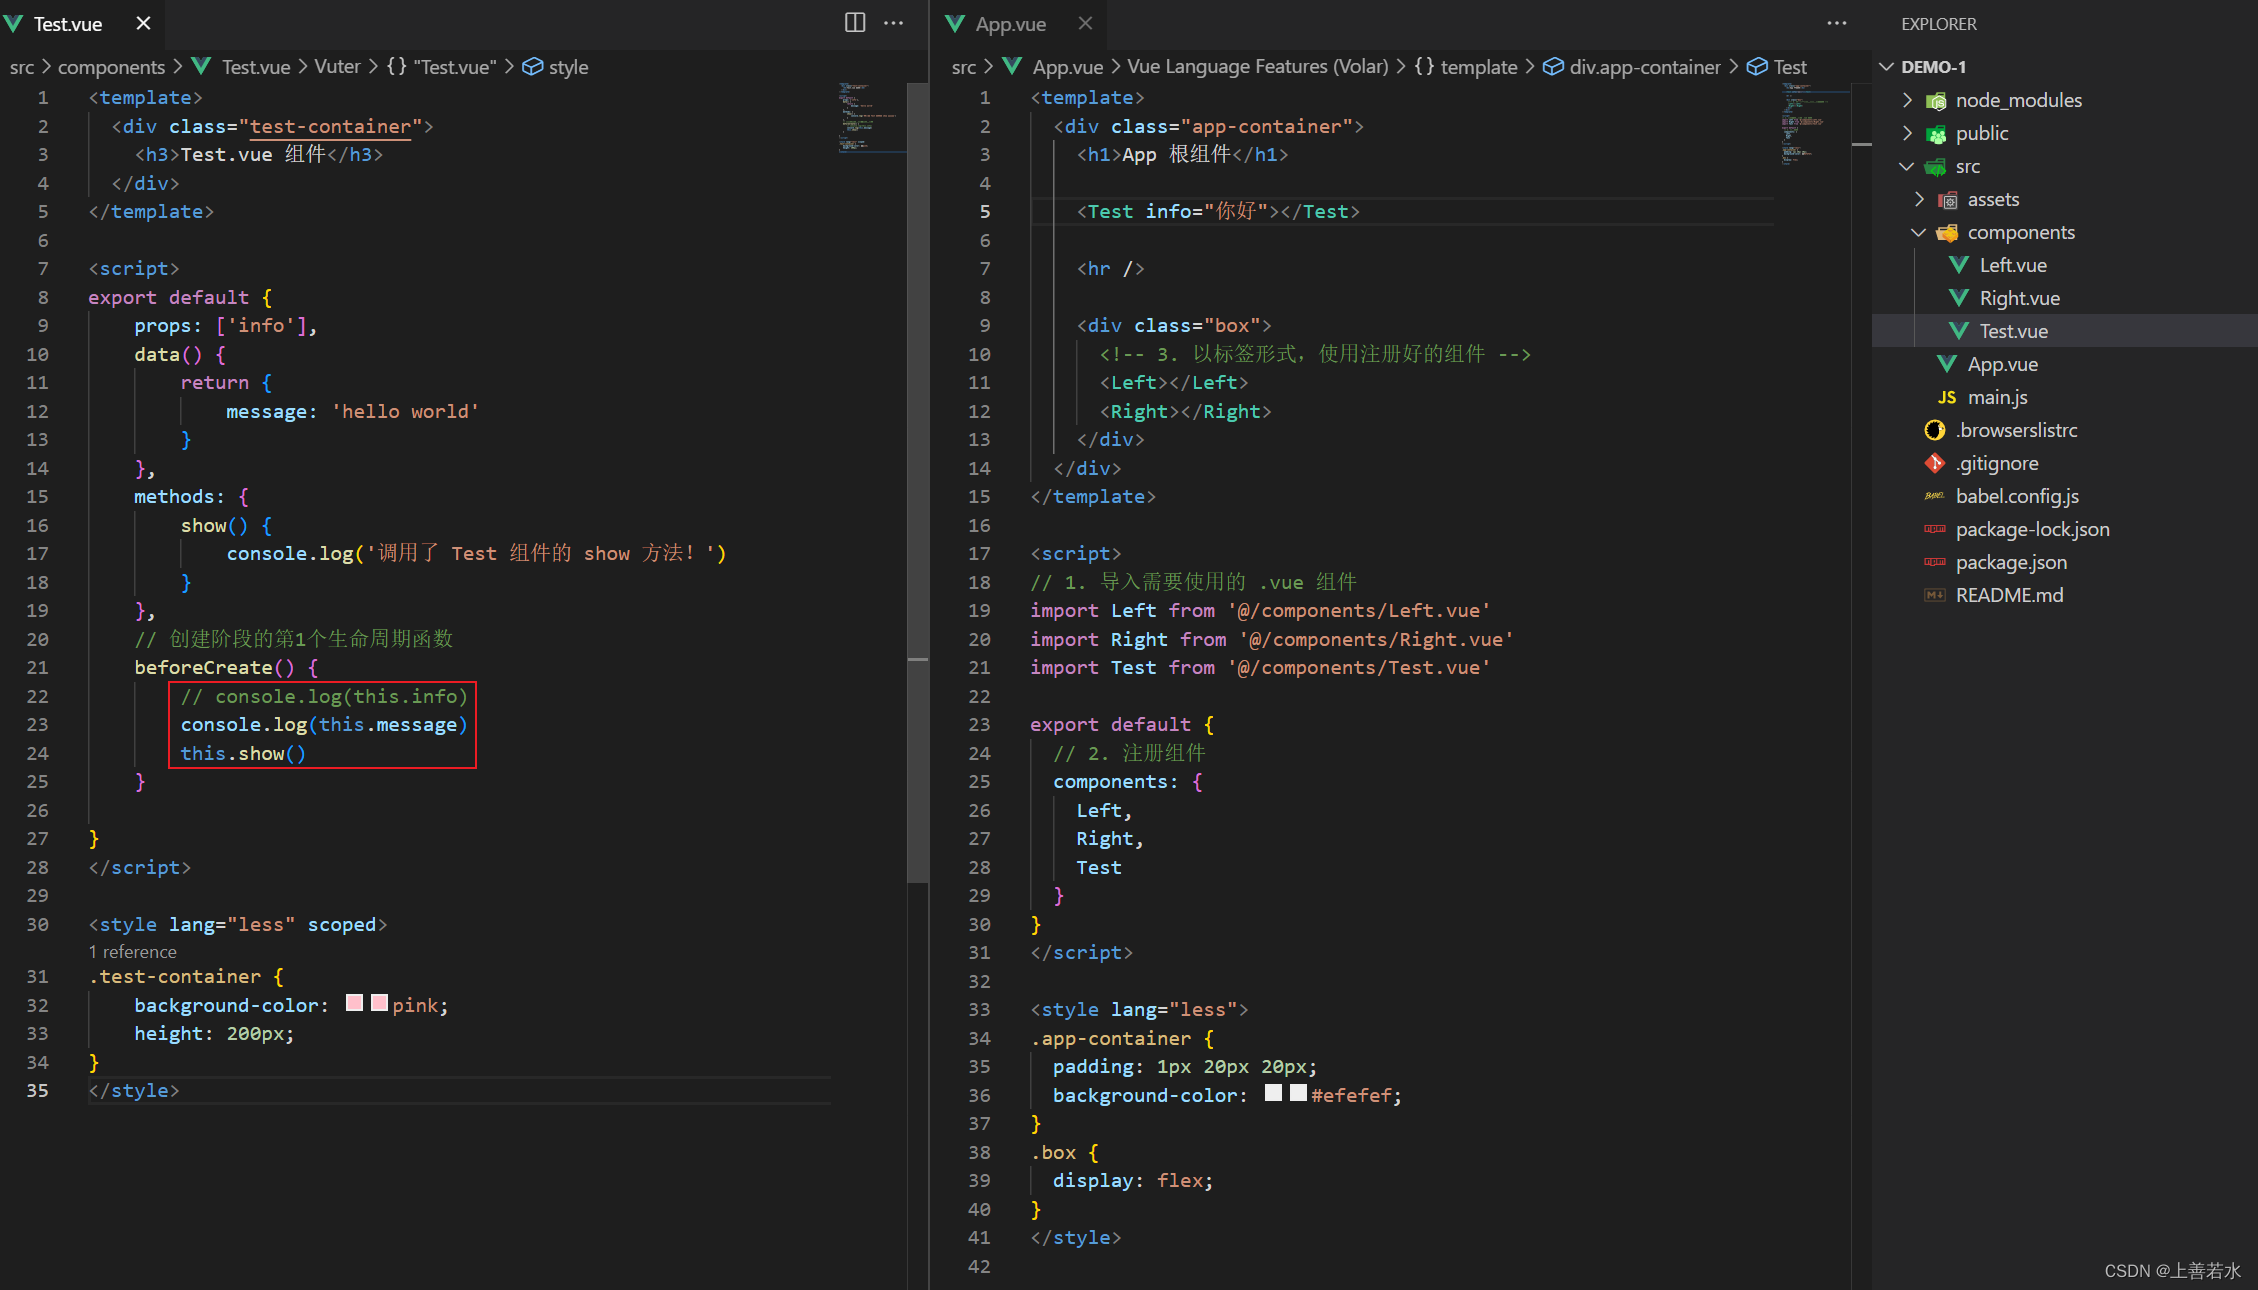Viewport: 2258px width, 1290px height.
Task: Place cursor on 'beforeCreate()' in Test.vue
Action: tap(214, 668)
